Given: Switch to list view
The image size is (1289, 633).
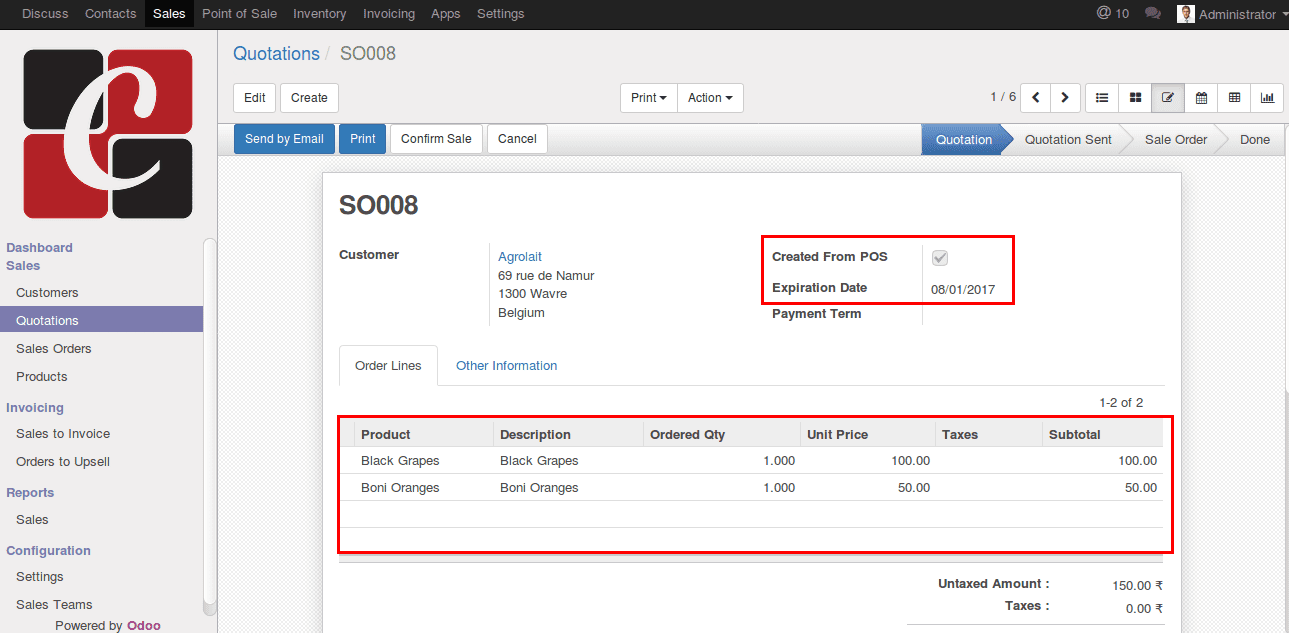Looking at the screenshot, I should coord(1102,98).
